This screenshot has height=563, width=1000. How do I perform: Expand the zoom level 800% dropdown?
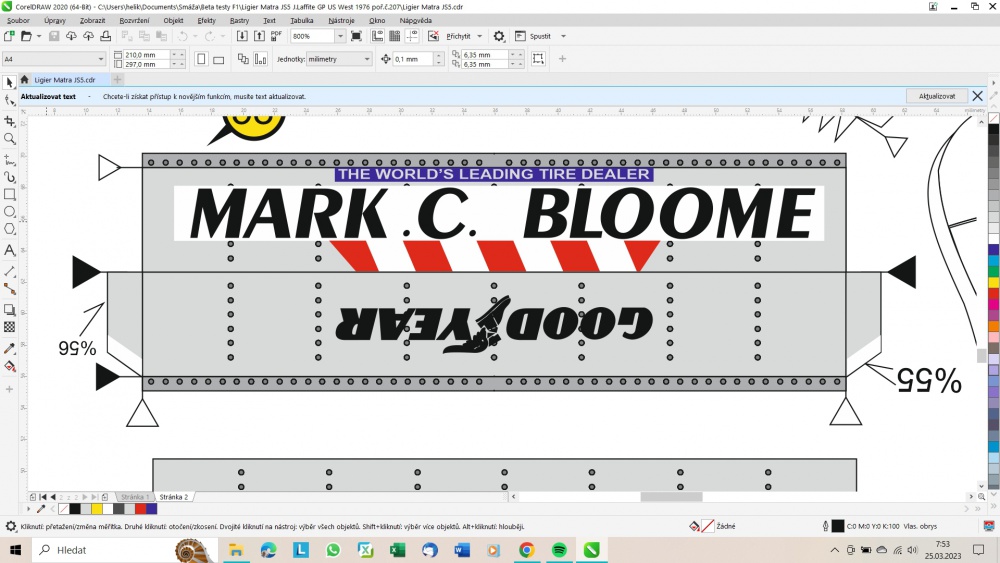click(x=340, y=36)
